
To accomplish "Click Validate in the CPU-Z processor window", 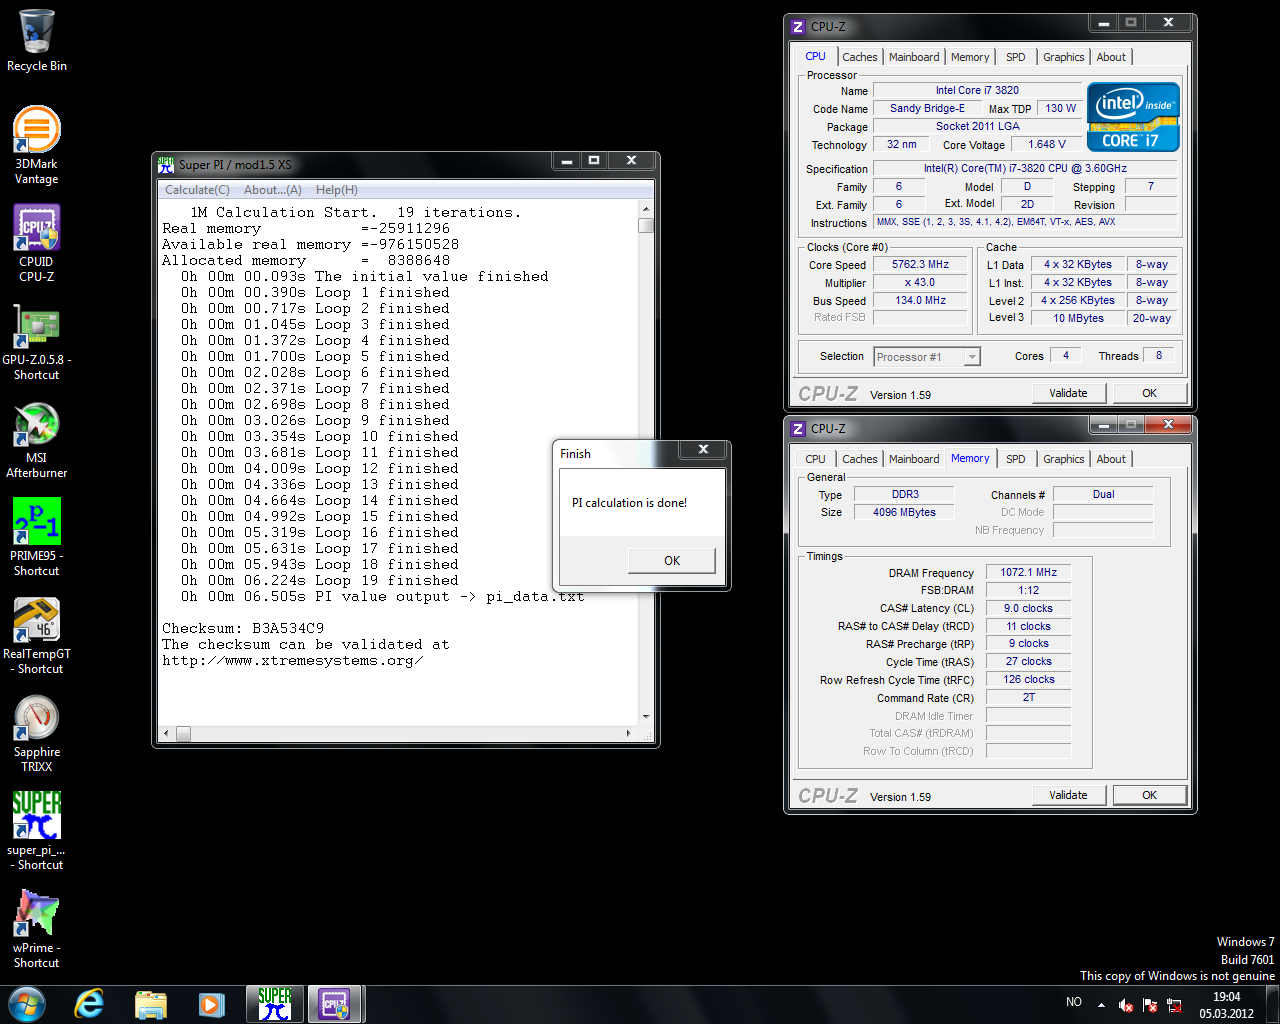I will tap(1068, 393).
